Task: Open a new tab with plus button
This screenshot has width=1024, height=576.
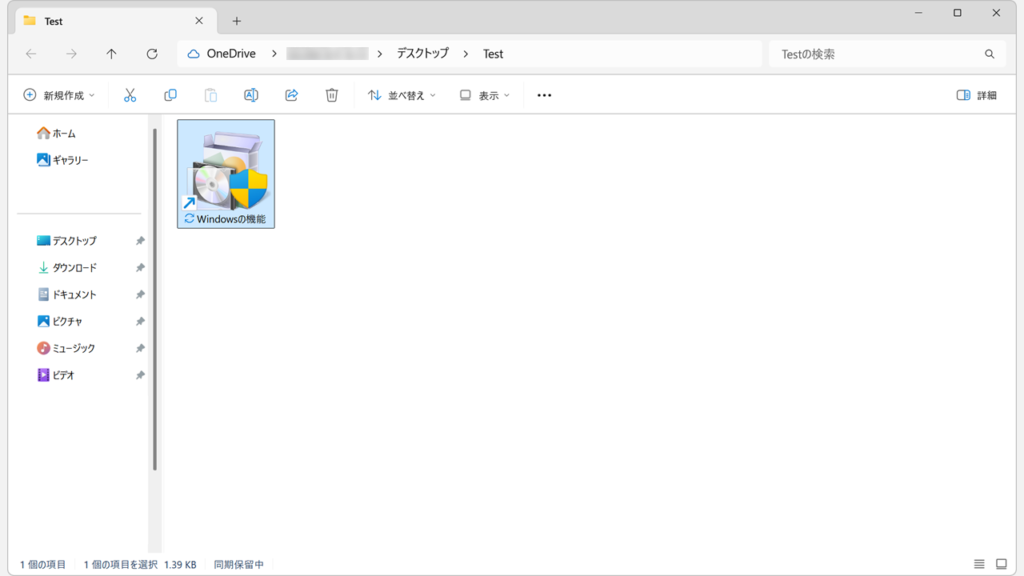Action: (x=237, y=21)
